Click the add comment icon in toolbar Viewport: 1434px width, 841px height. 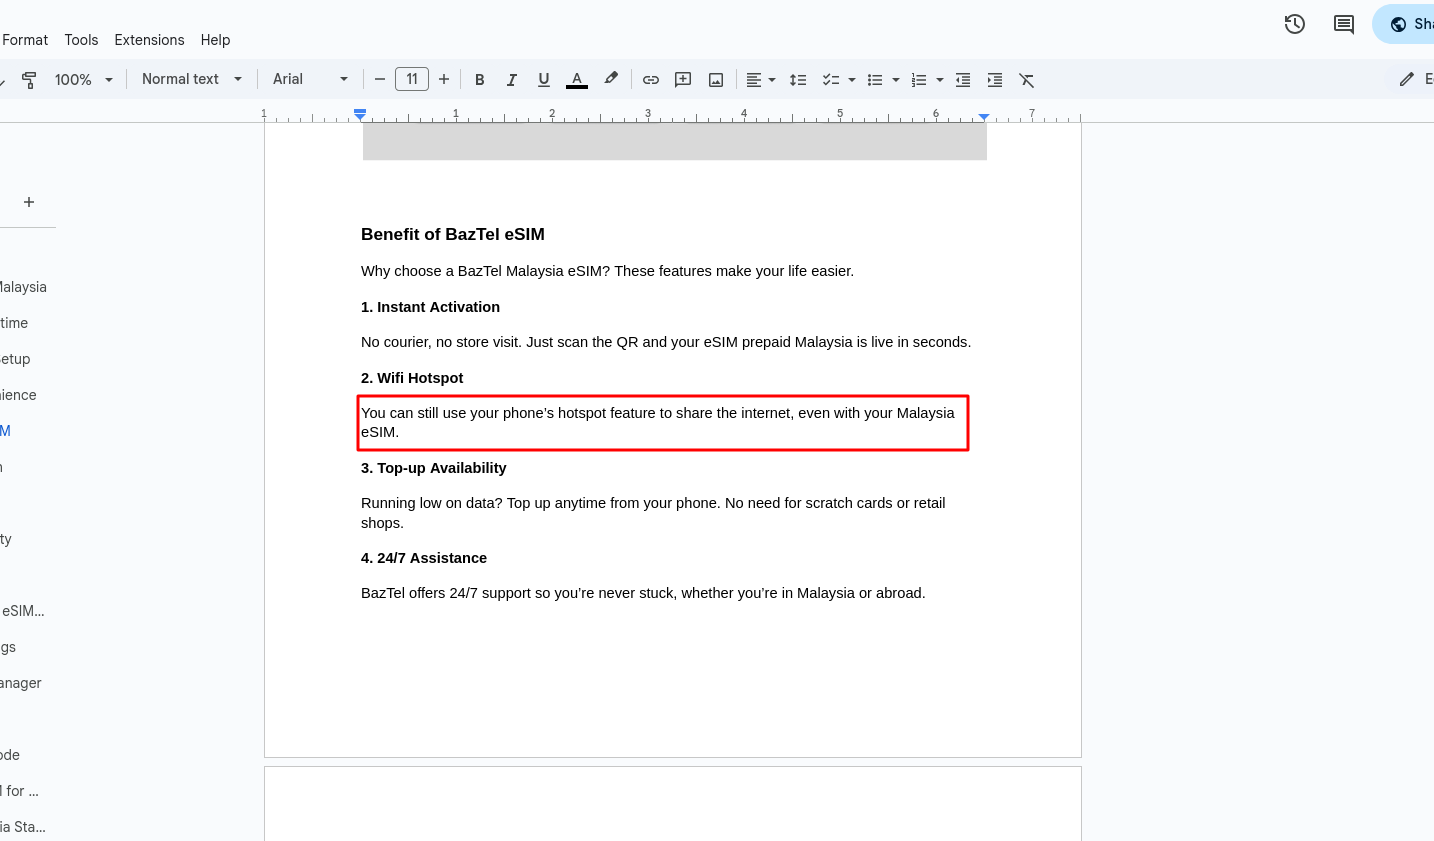point(683,80)
